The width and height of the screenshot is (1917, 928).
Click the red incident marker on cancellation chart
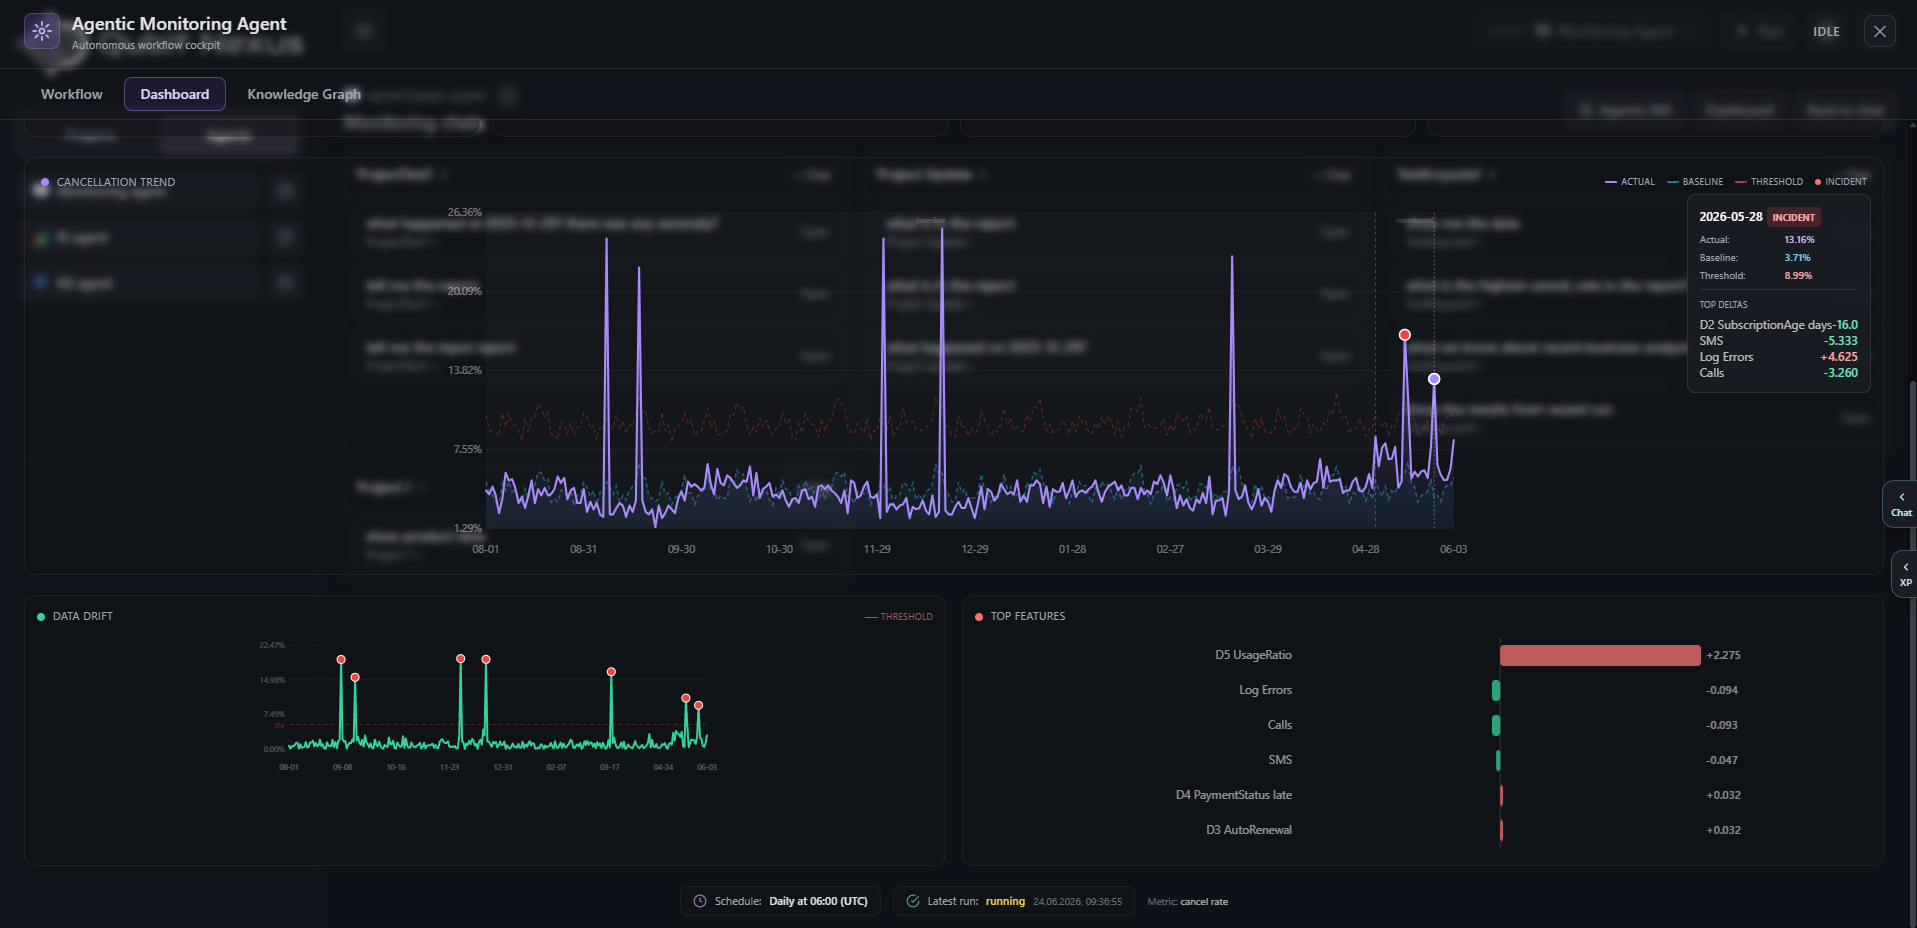[x=1405, y=335]
